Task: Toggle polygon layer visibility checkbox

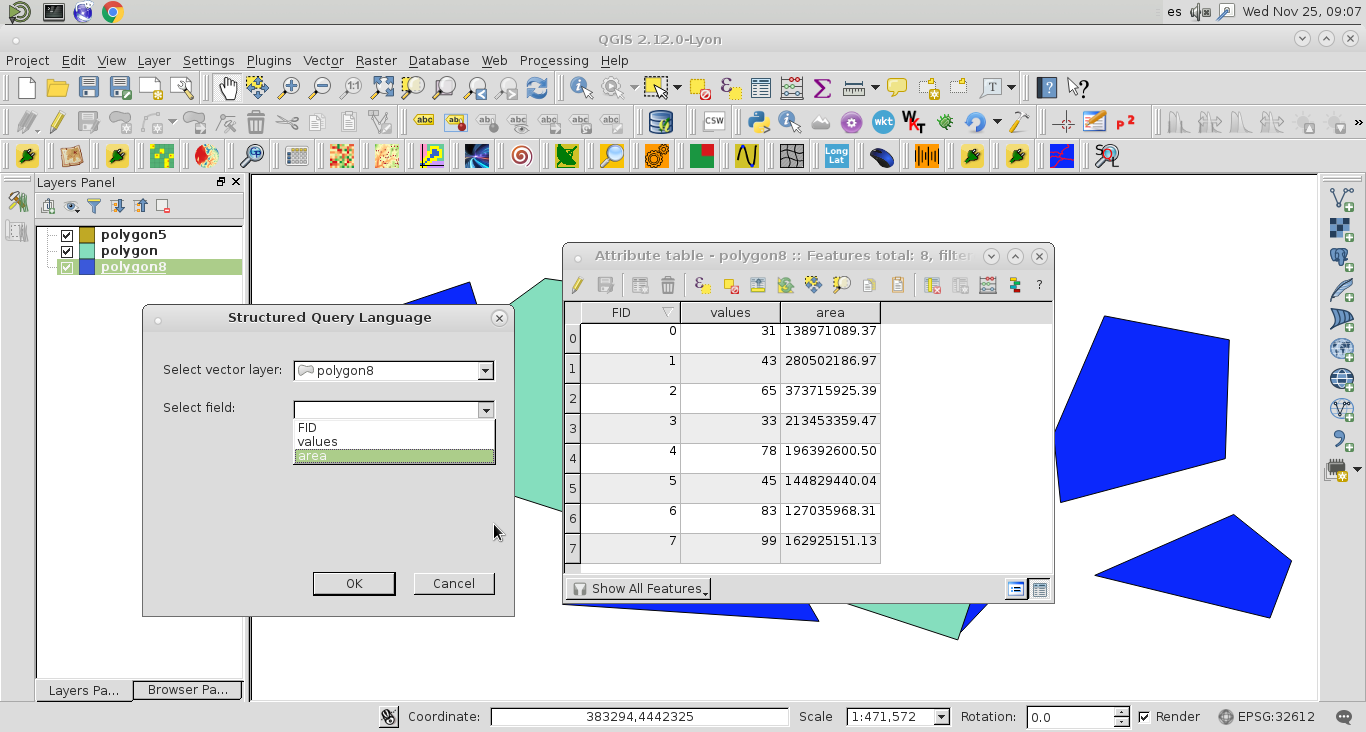Action: coord(67,251)
